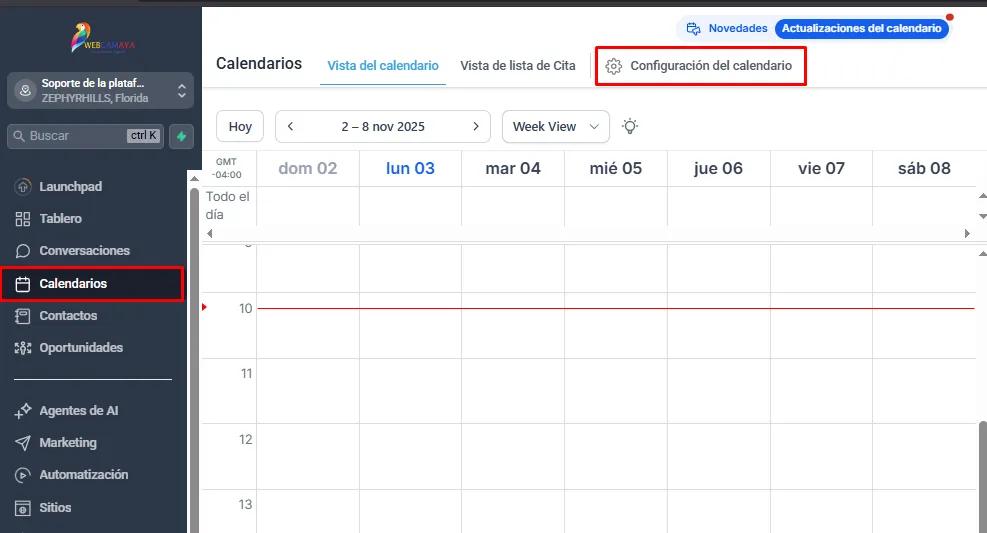The width and height of the screenshot is (987, 533).
Task: Switch to Vista de lista de Cita tab
Action: 517,65
